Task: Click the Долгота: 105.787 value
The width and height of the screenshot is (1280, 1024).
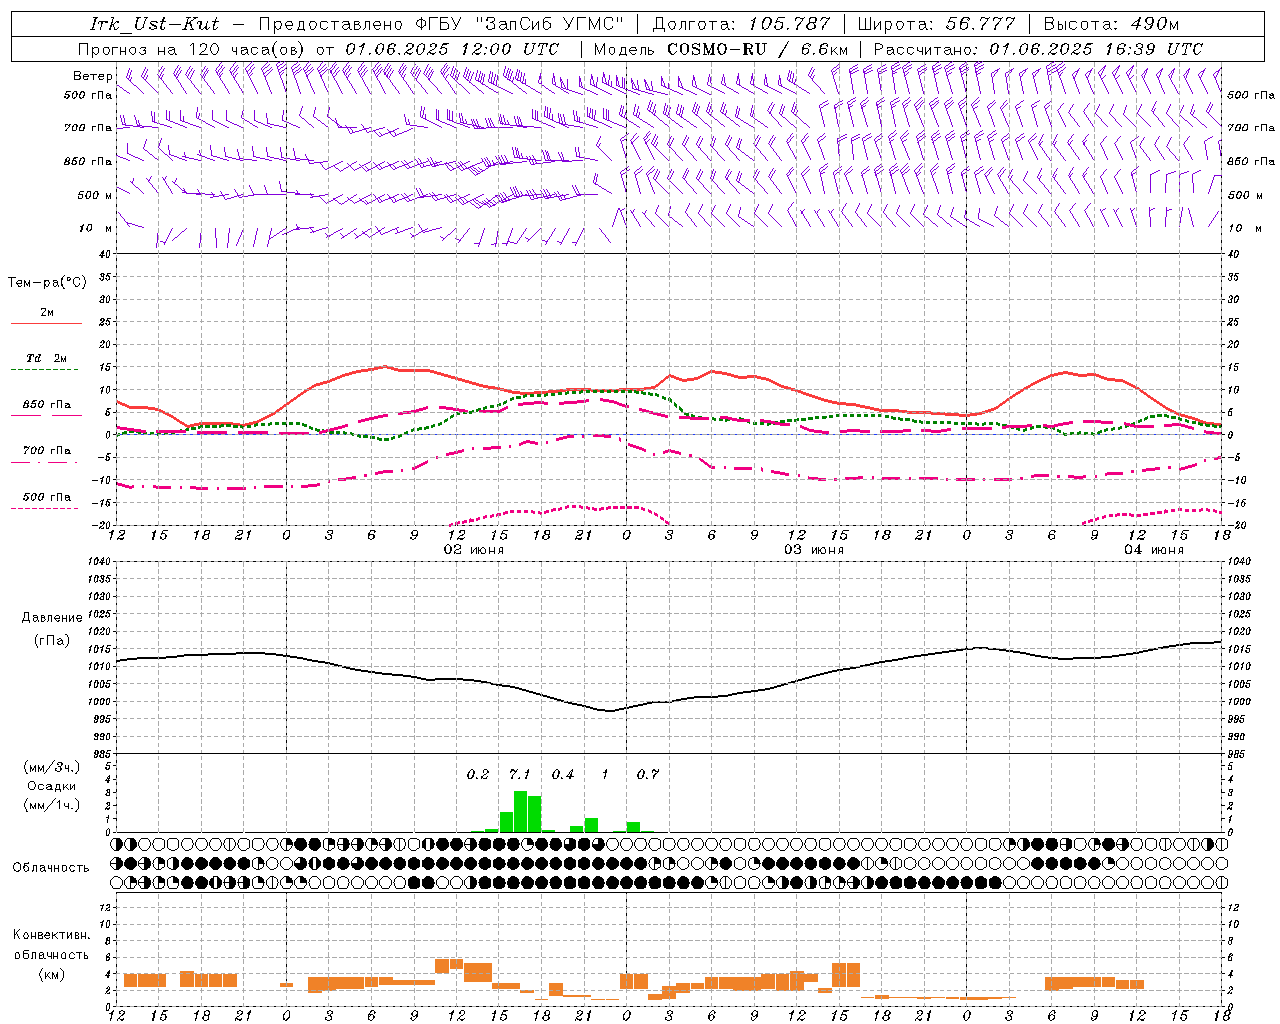Action: click(x=741, y=24)
